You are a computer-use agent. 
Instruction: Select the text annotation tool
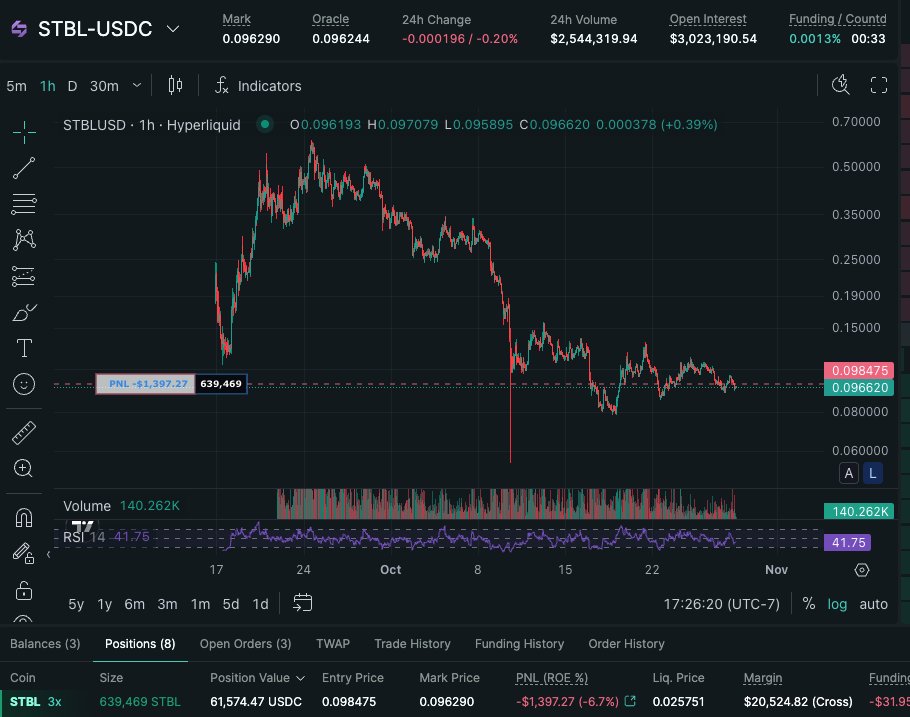click(x=24, y=348)
